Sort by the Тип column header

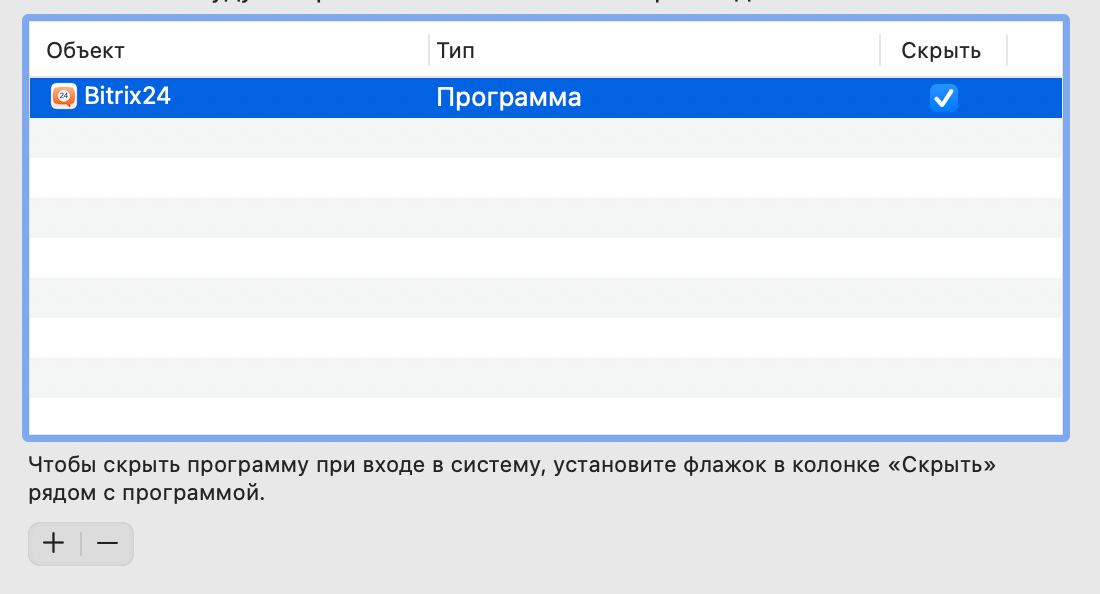[455, 51]
